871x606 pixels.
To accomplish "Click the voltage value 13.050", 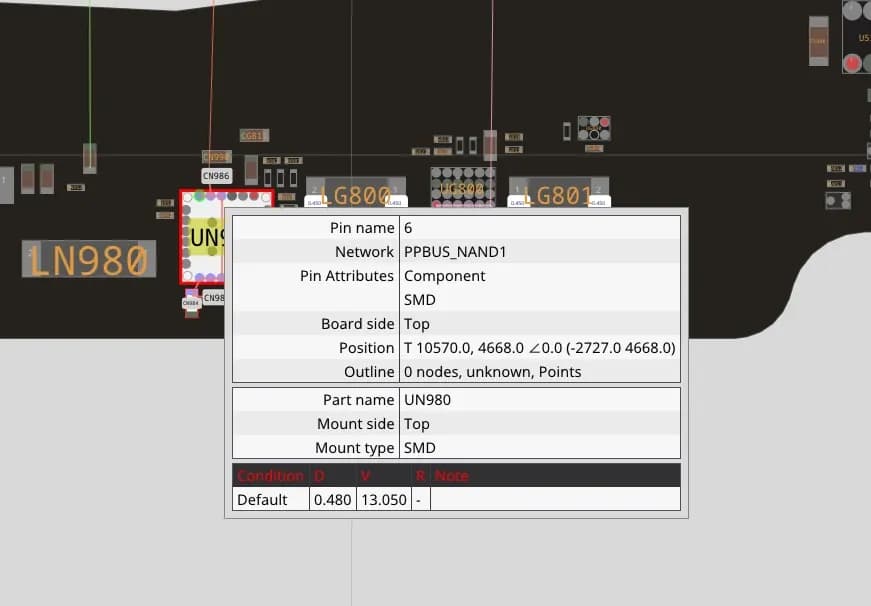I will [x=384, y=500].
